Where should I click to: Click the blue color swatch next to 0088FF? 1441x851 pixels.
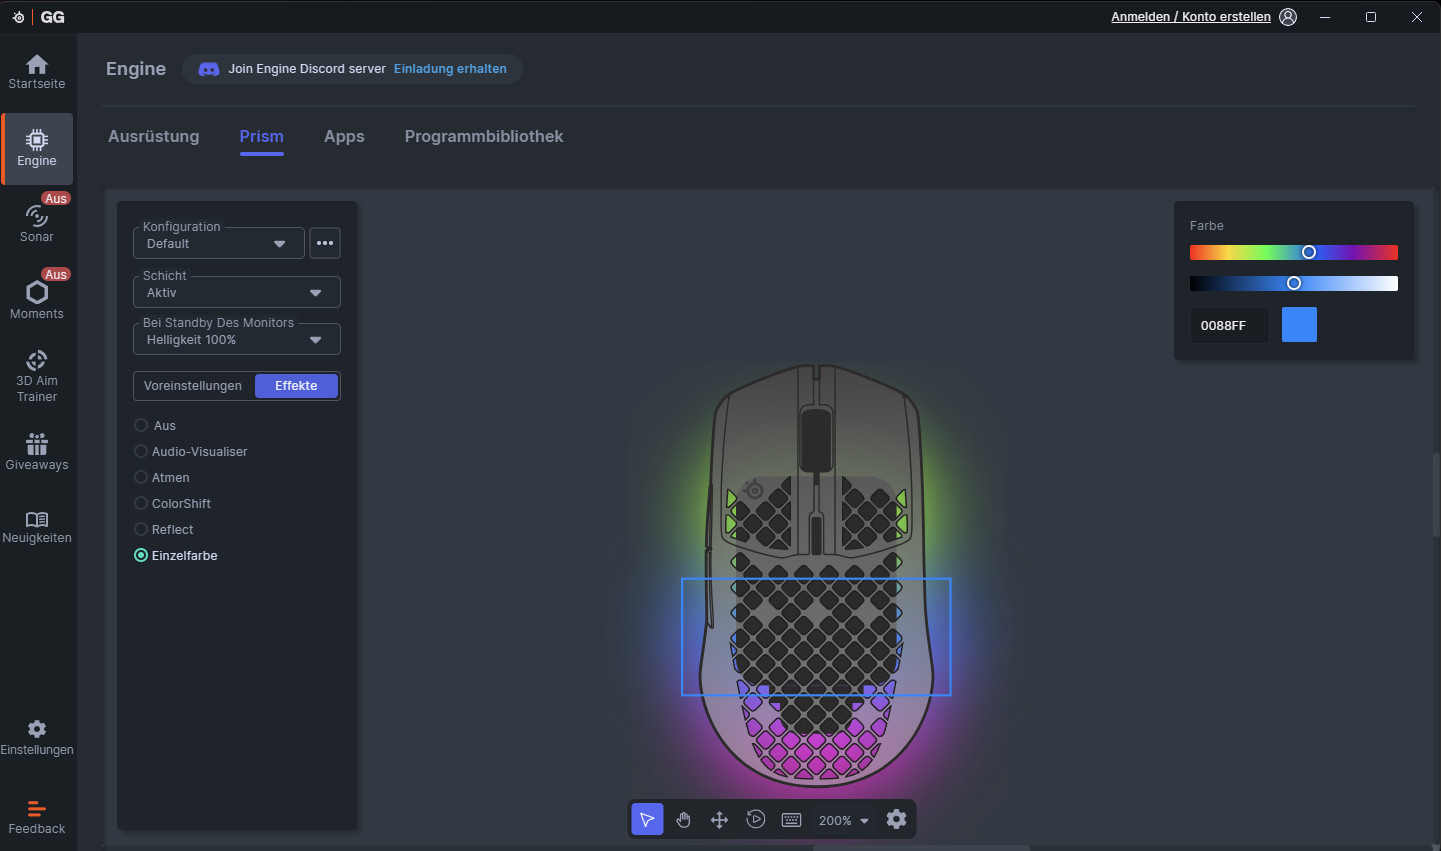(1299, 325)
